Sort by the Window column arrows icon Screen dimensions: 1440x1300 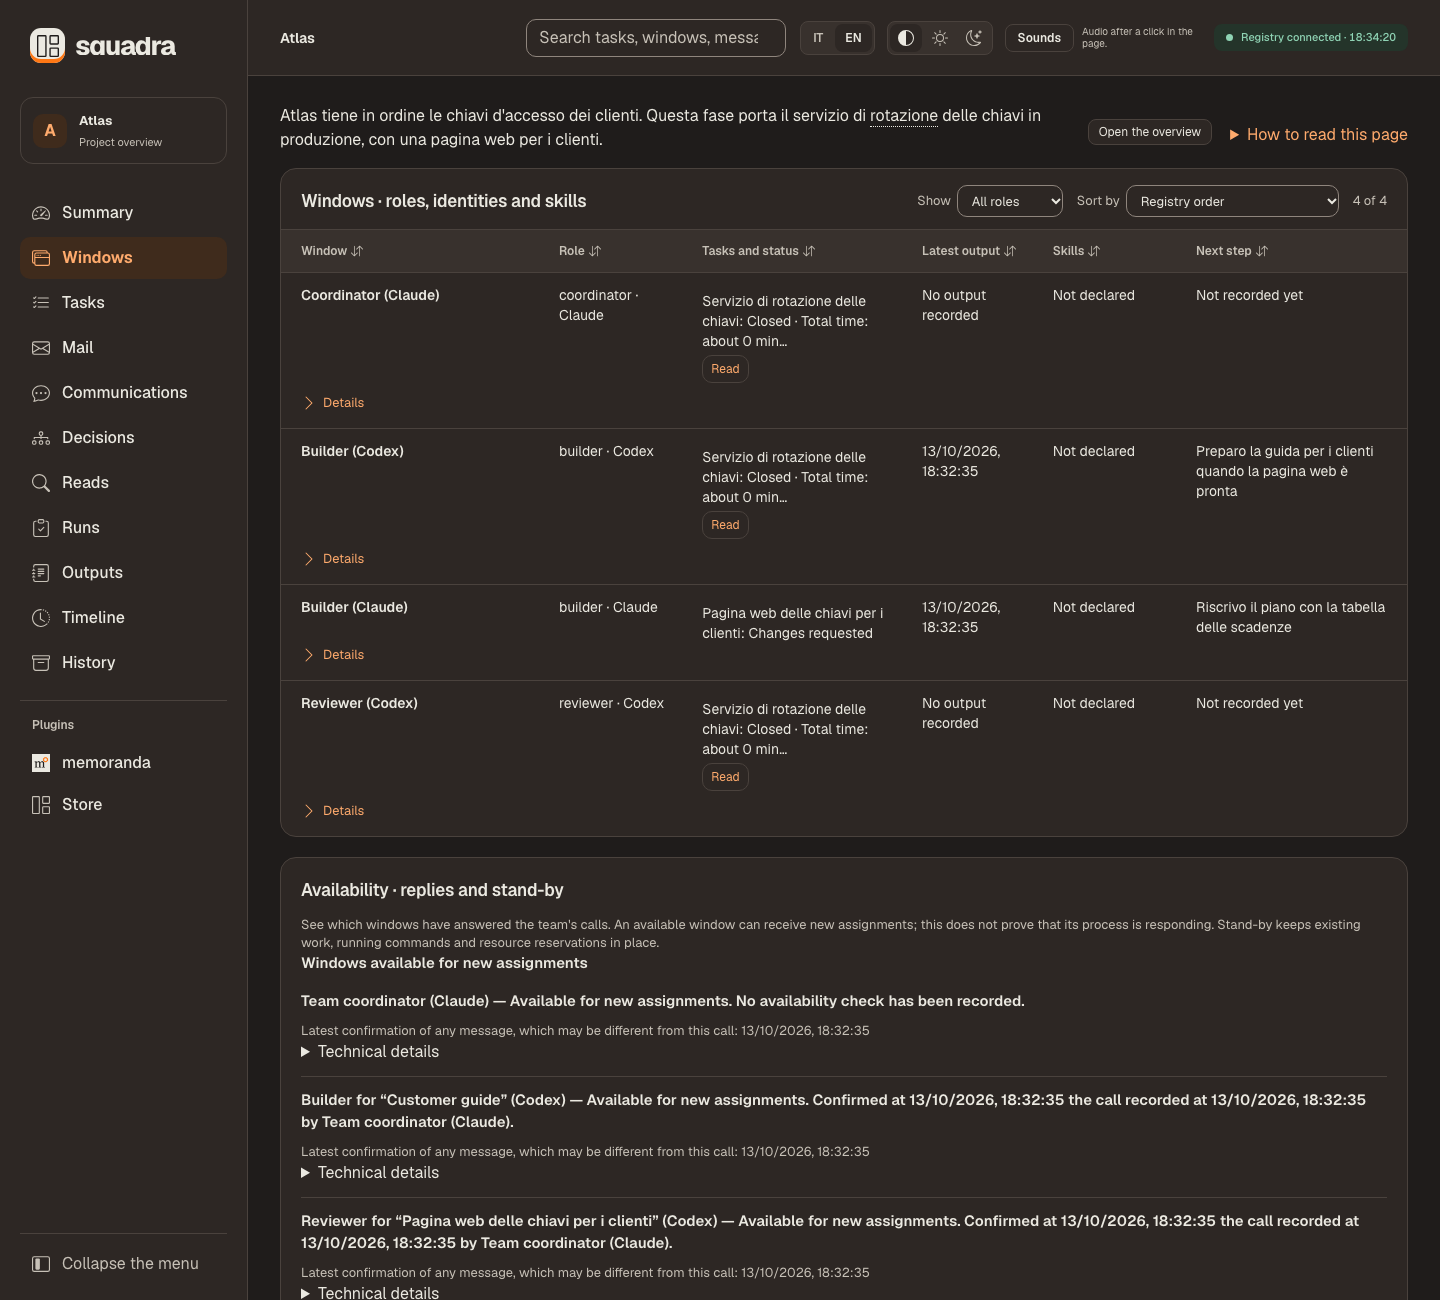click(357, 251)
